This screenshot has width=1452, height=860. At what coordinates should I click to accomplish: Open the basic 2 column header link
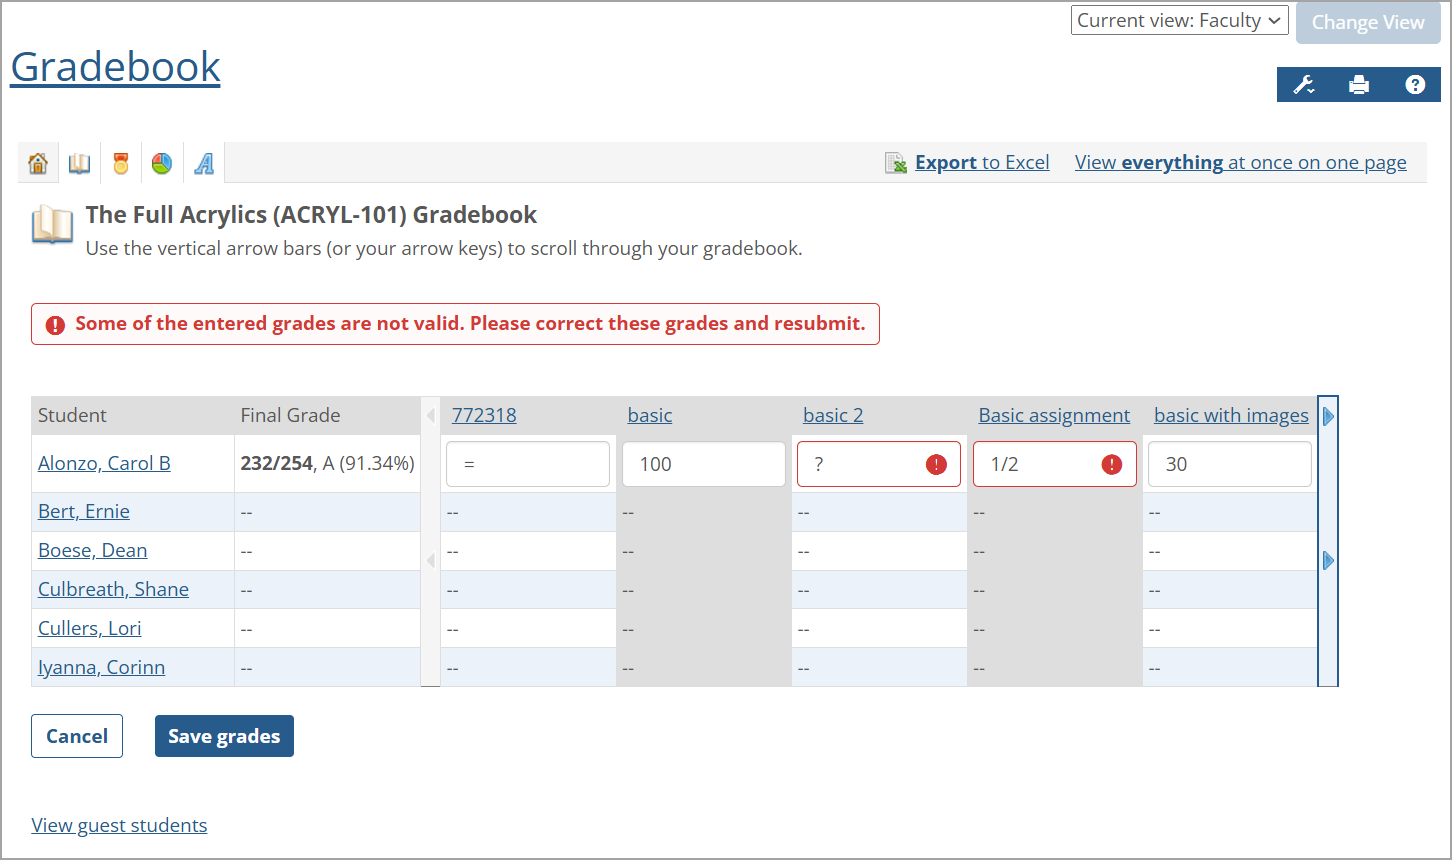click(x=833, y=415)
